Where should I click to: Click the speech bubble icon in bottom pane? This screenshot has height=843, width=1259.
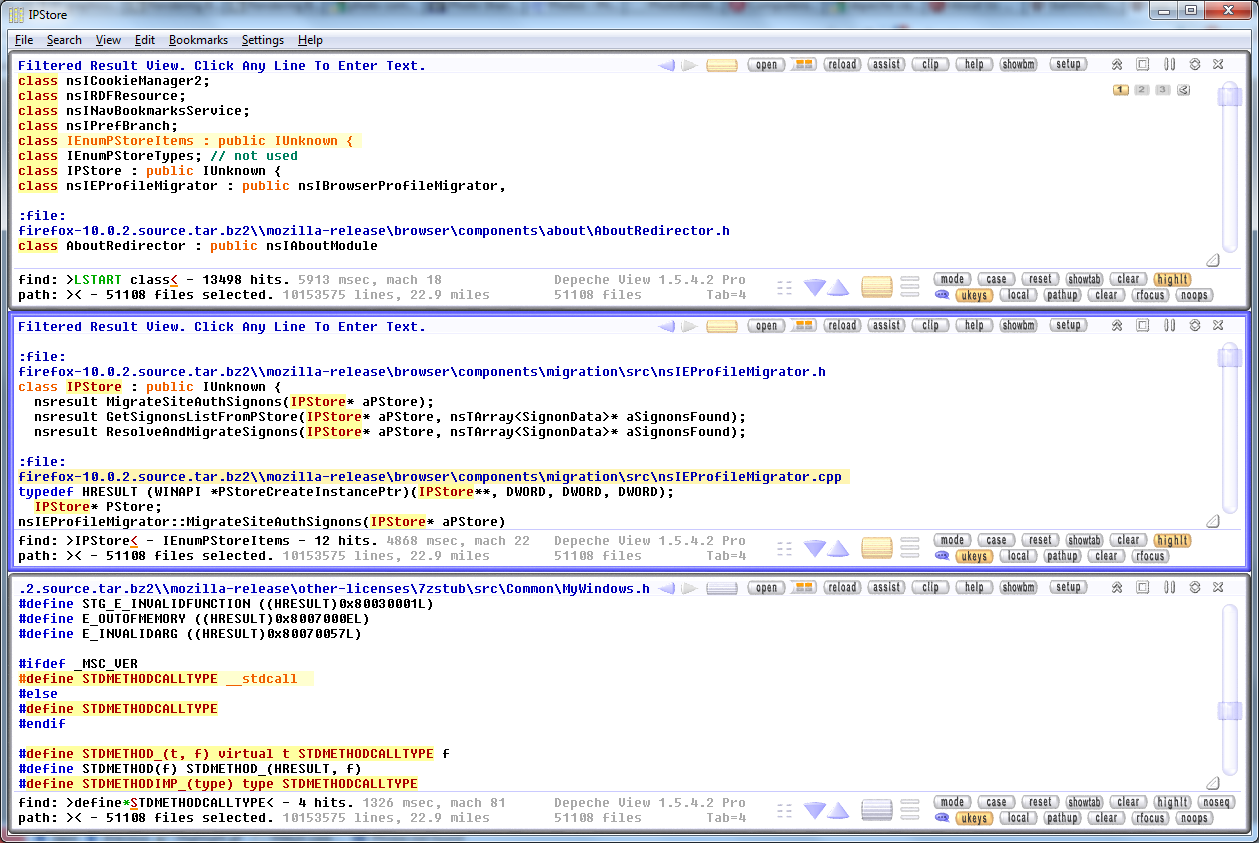(x=941, y=818)
